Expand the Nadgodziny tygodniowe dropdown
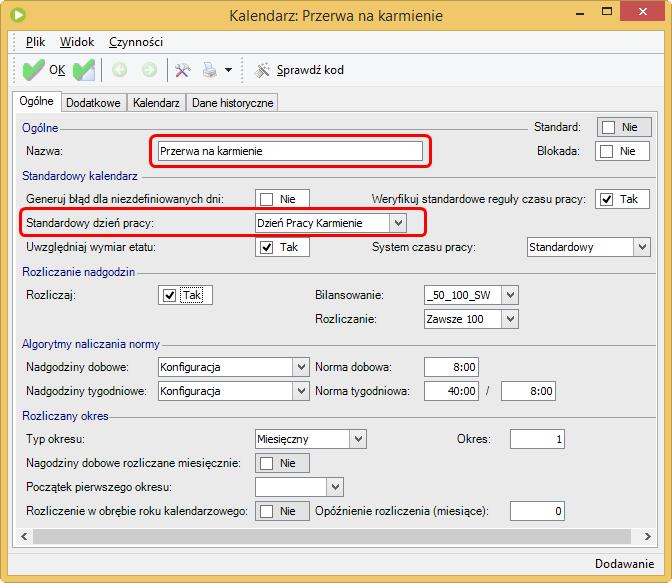Viewport: 672px width, 583px height. [301, 391]
